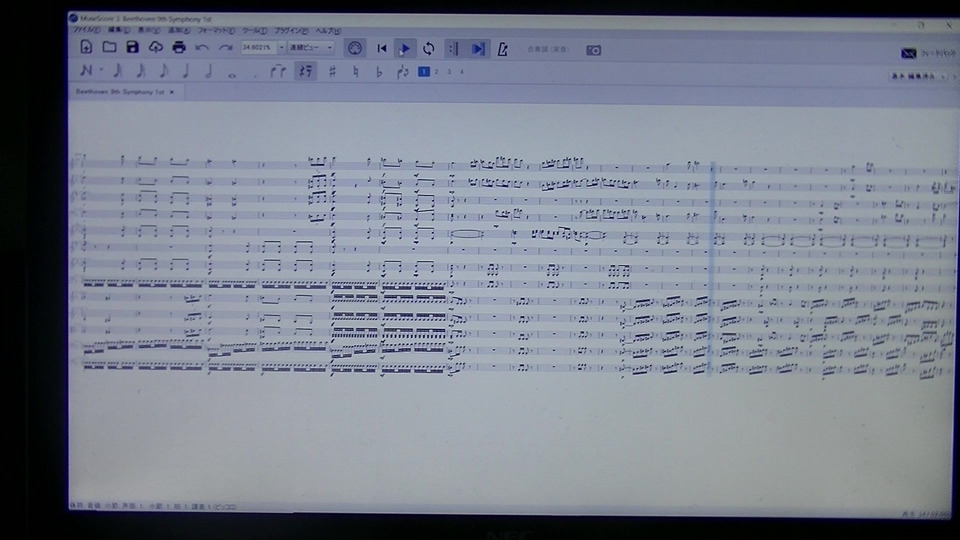Close the Beethoven 9th Symphony tab
Screen dimensions: 960x540
tap(172, 92)
